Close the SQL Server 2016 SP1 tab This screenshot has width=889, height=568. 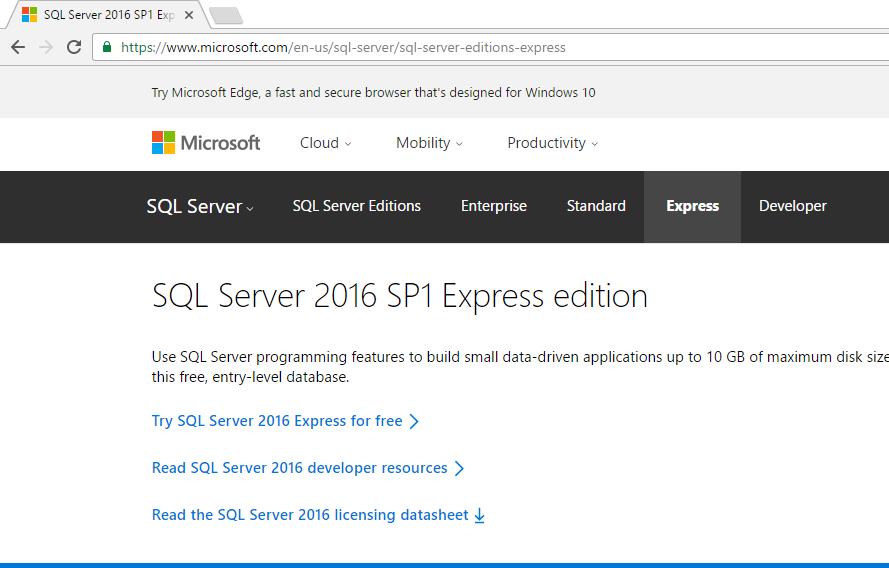[x=189, y=15]
